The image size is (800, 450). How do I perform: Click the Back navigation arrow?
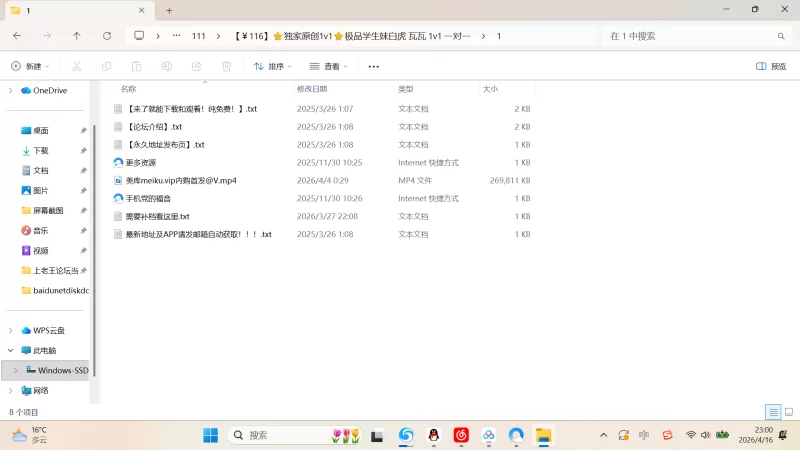pos(17,36)
